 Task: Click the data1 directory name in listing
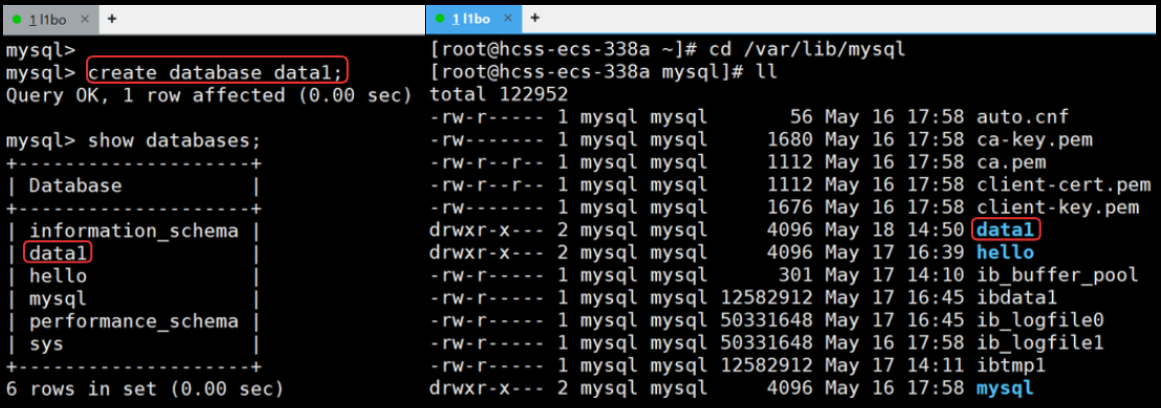1005,230
